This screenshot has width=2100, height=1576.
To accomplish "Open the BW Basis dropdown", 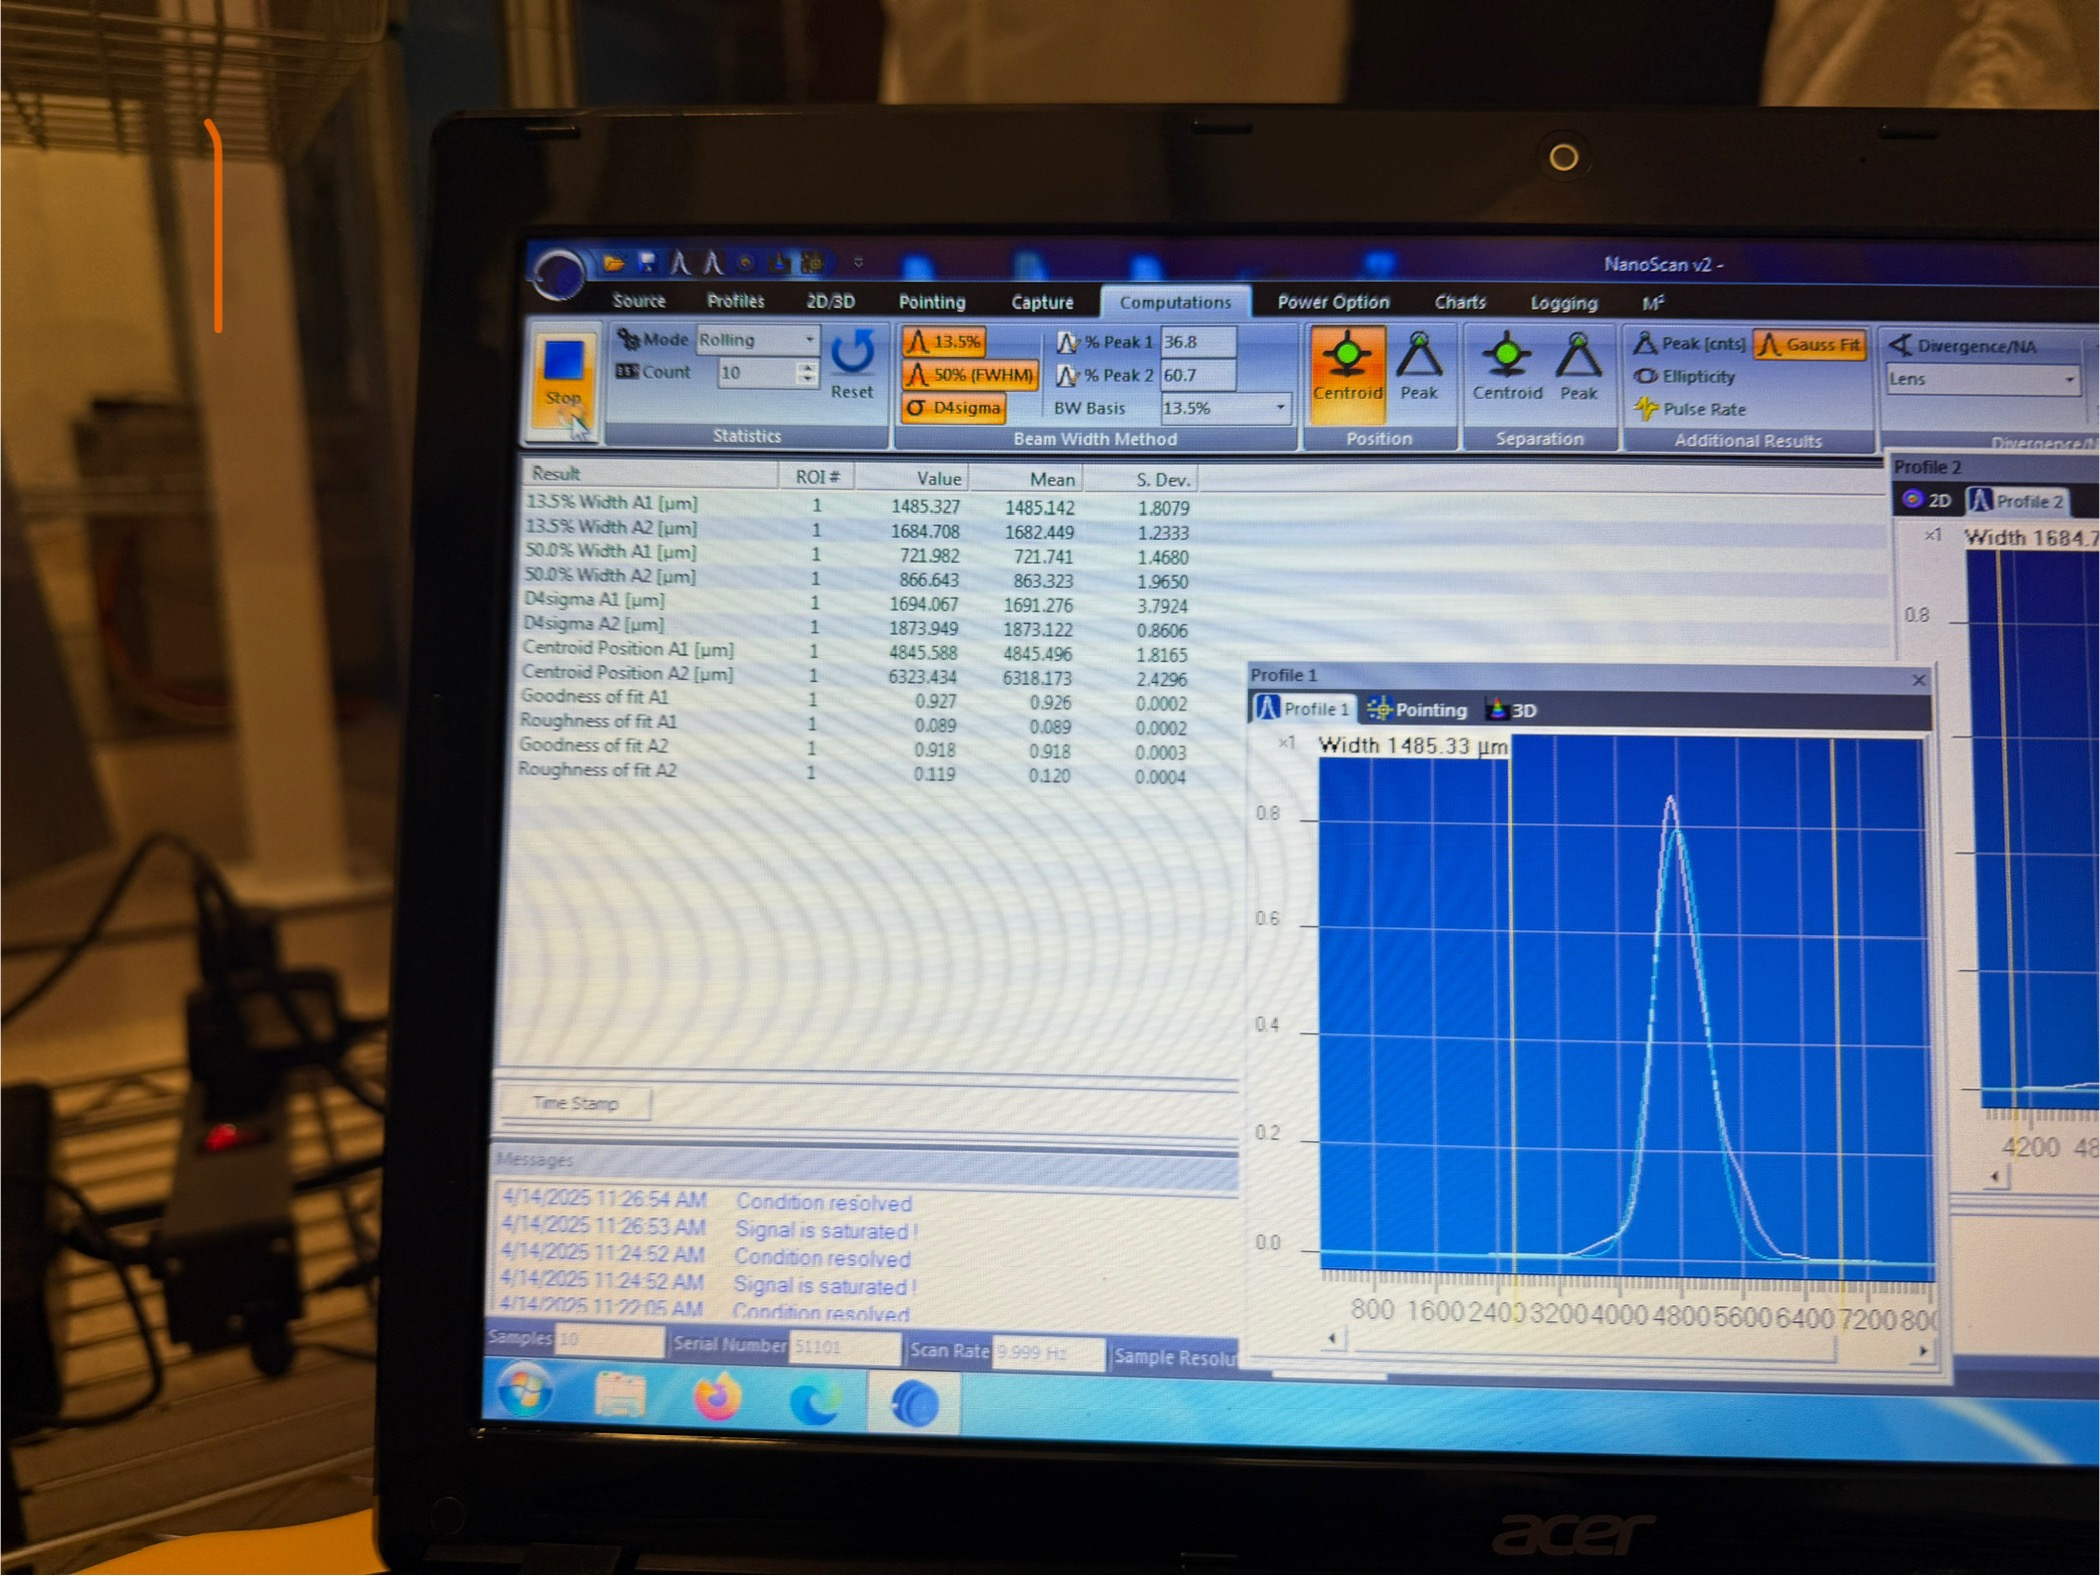I will 1225,408.
